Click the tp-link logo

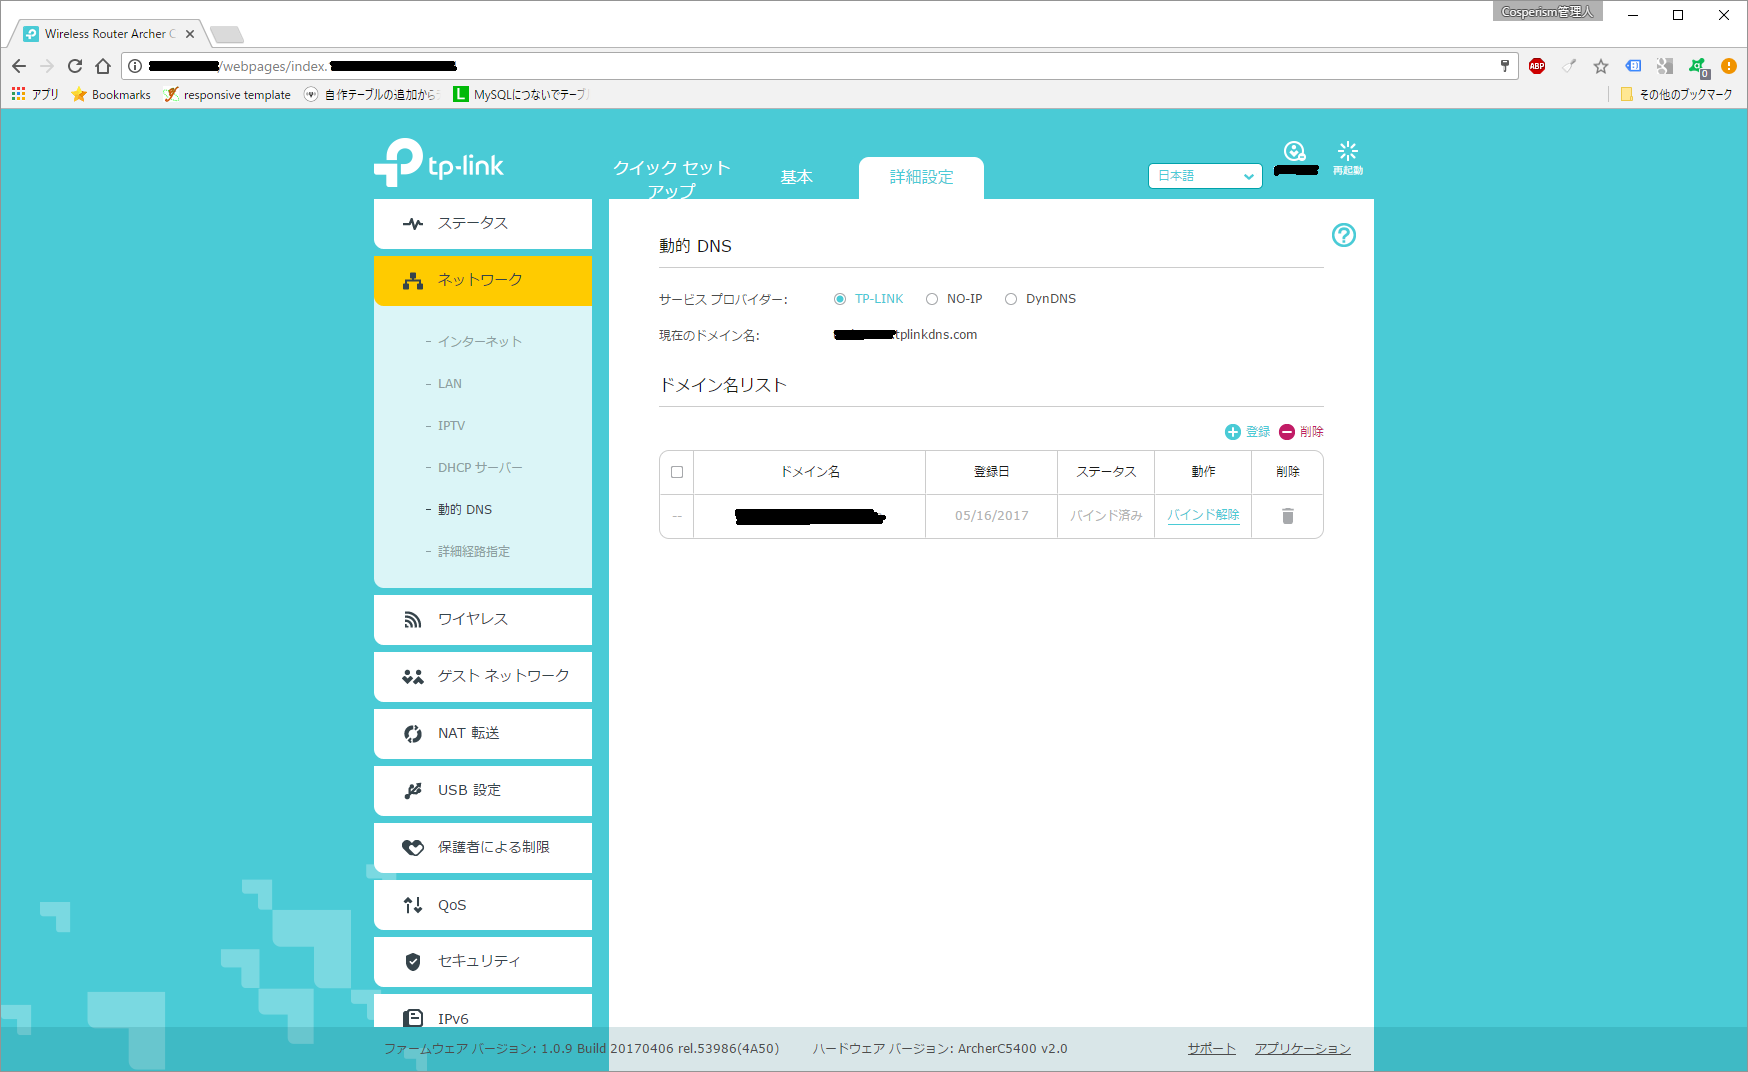[439, 164]
